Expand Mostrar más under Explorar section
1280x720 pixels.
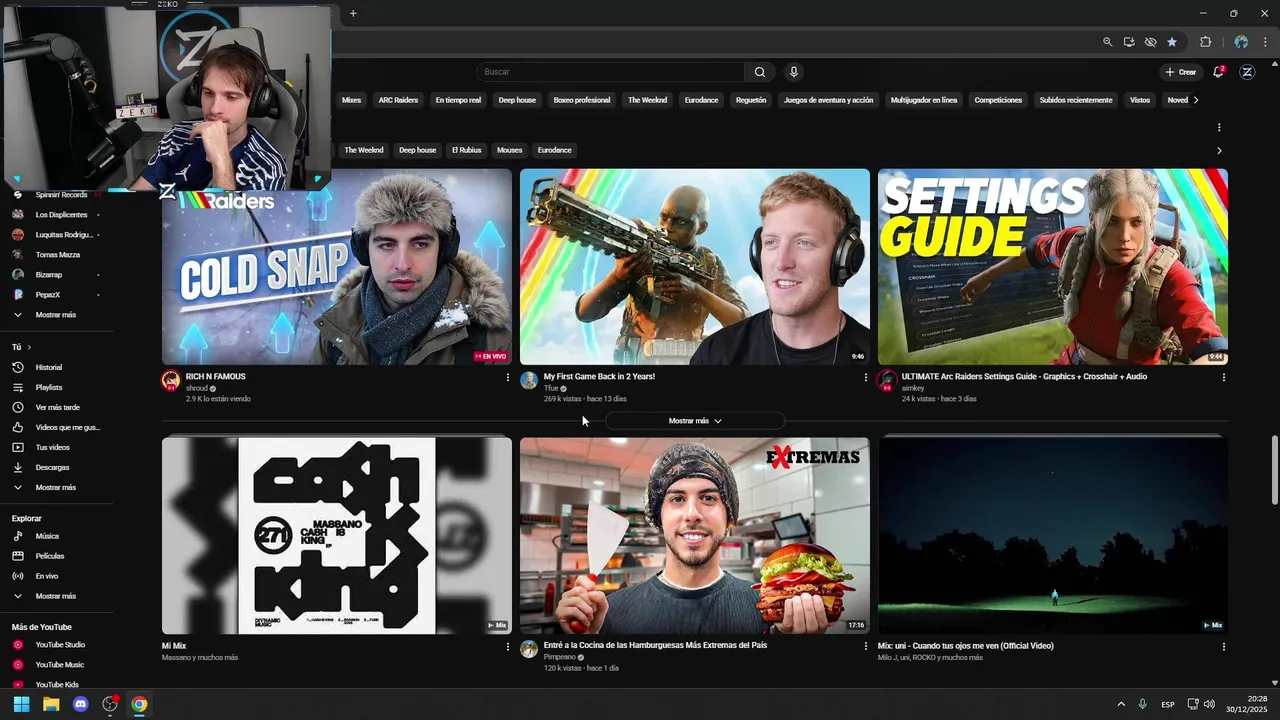pos(56,596)
